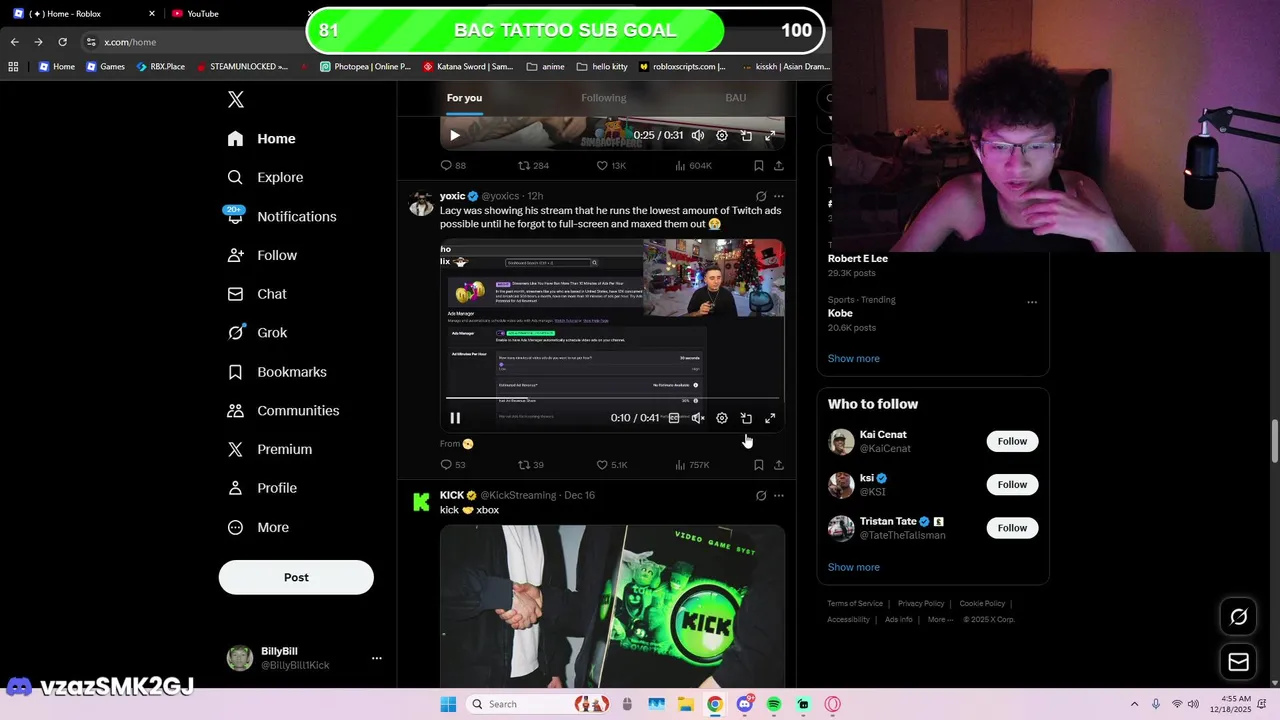
Task: Open Grok in the sidebar
Action: click(257, 333)
